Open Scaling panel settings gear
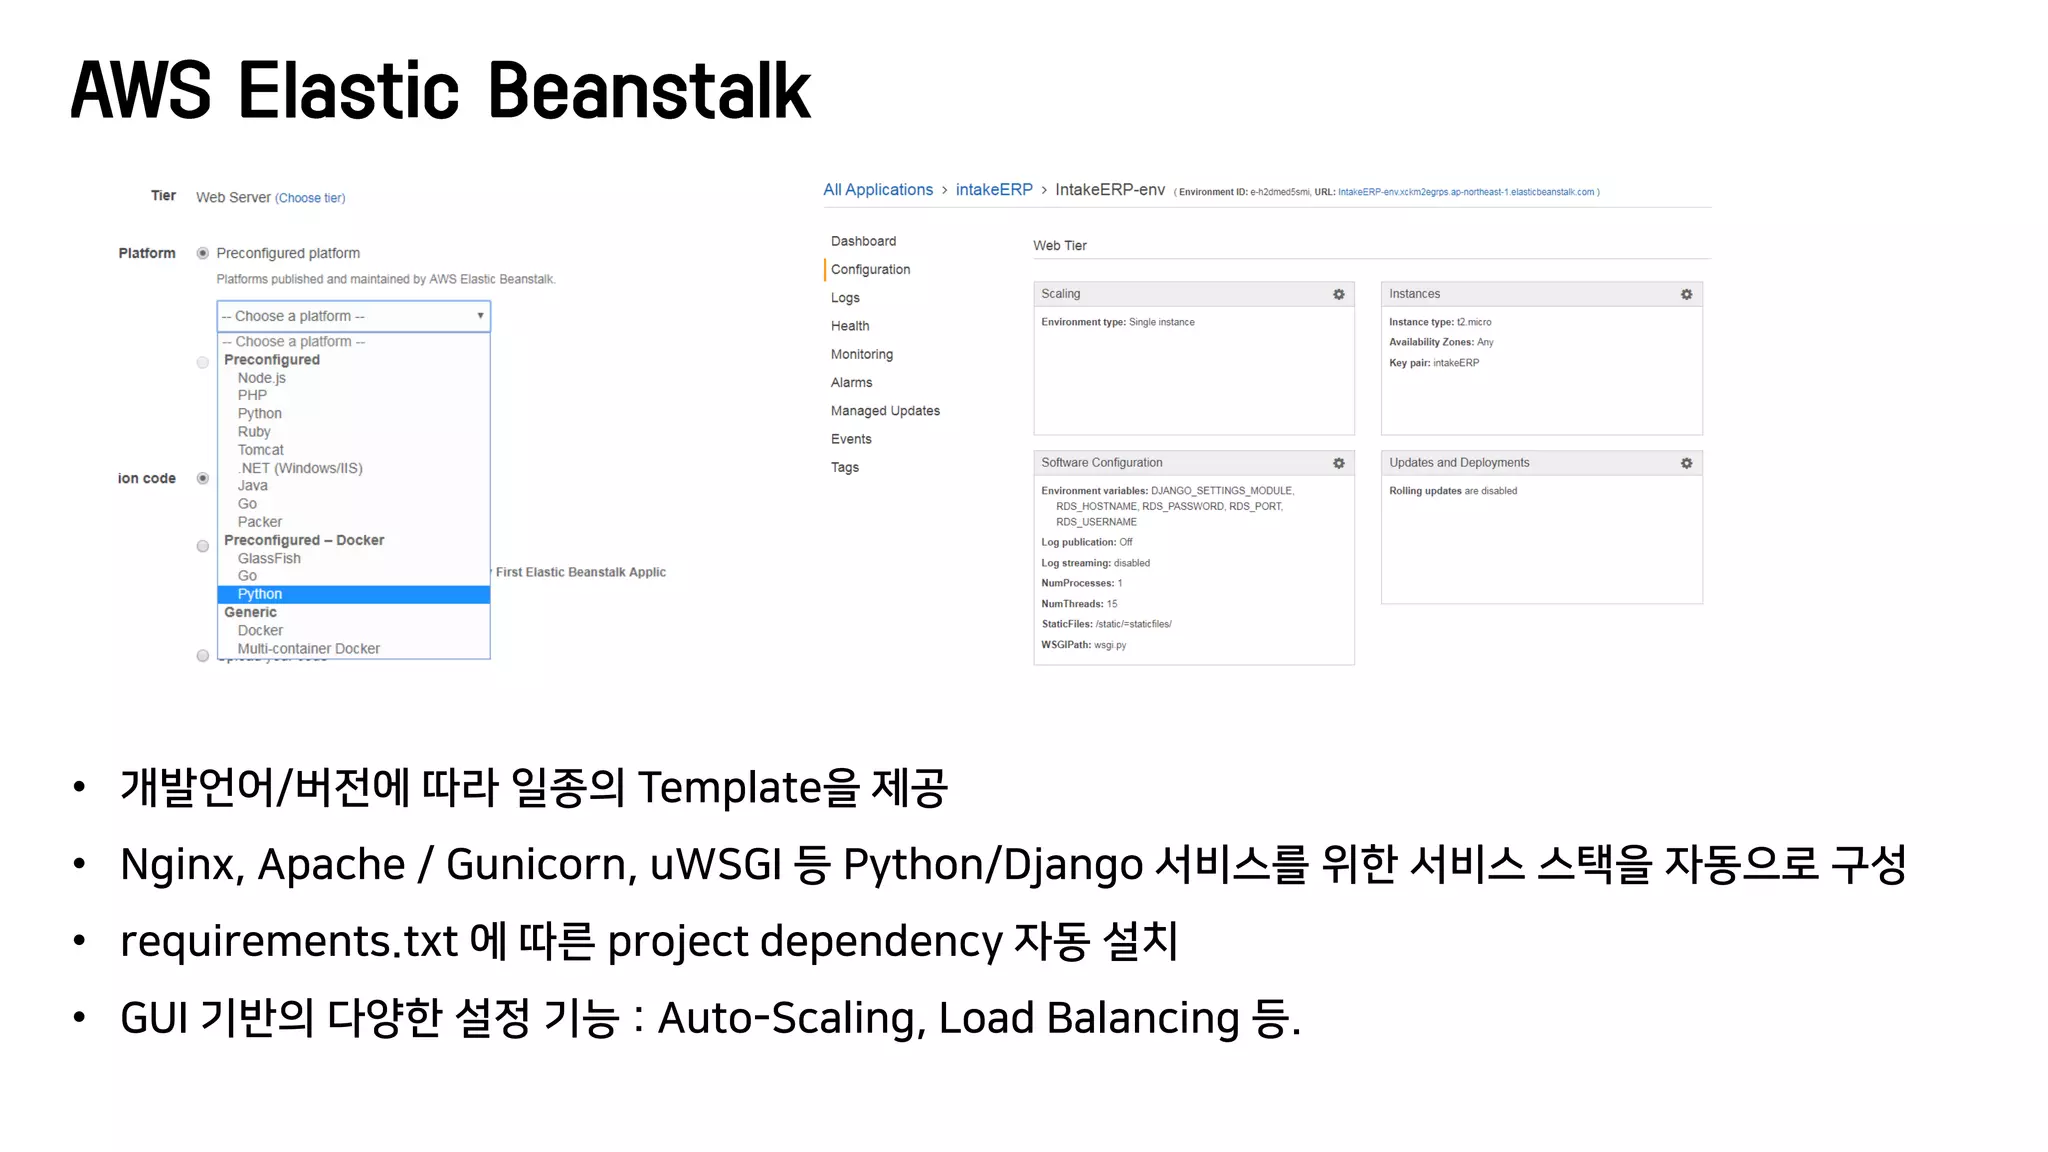The height and width of the screenshot is (1152, 2048). 1338,294
